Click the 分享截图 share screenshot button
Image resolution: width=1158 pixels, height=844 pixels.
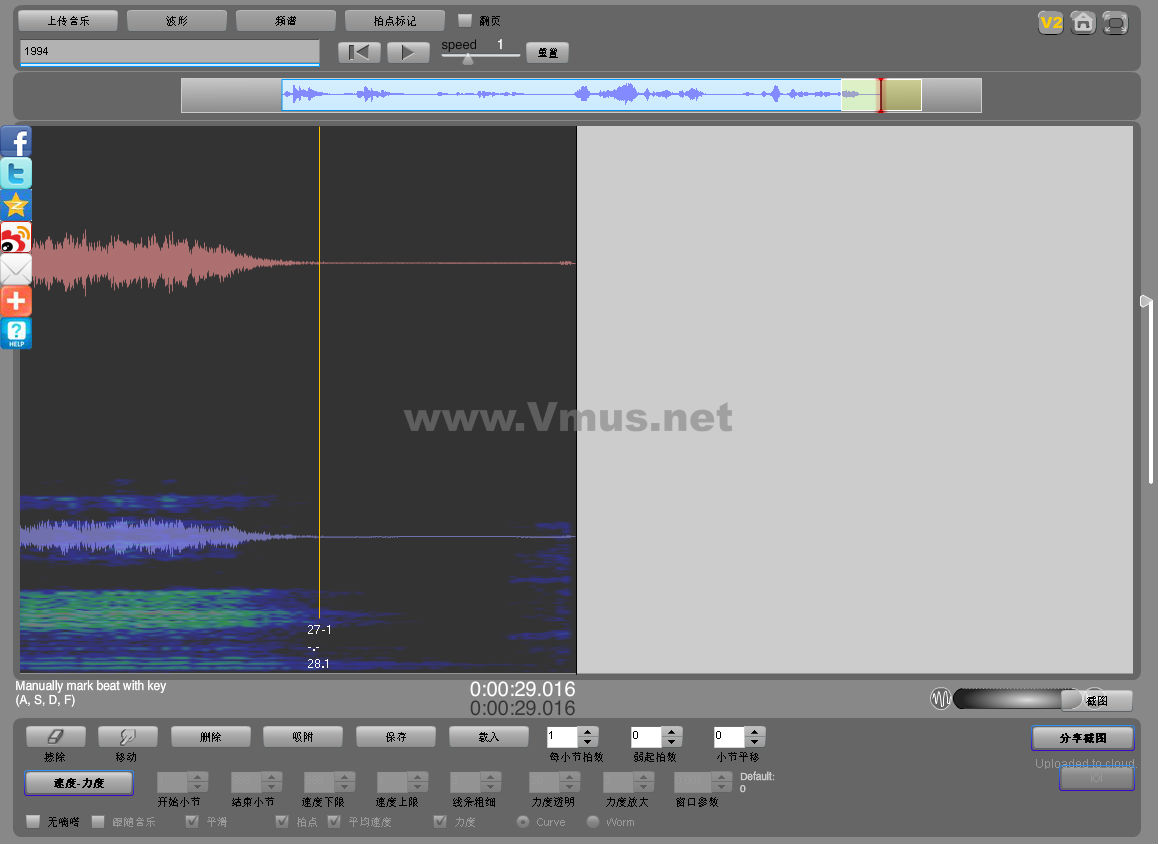pos(1083,738)
